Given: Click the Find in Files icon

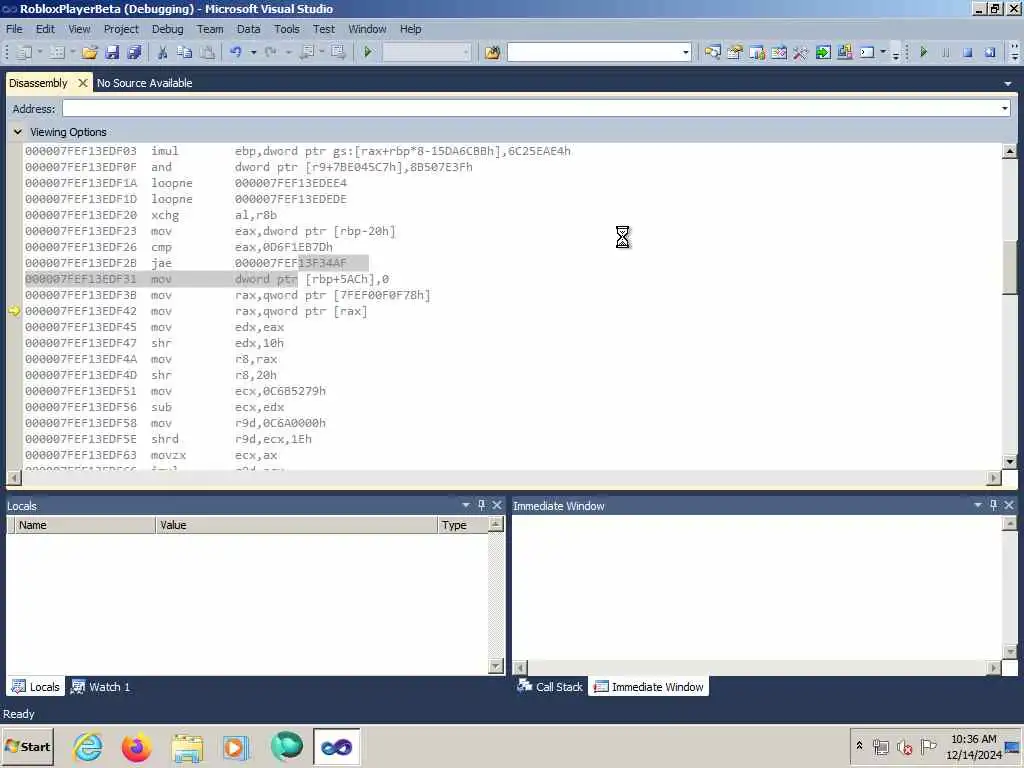Looking at the screenshot, I should coord(492,52).
